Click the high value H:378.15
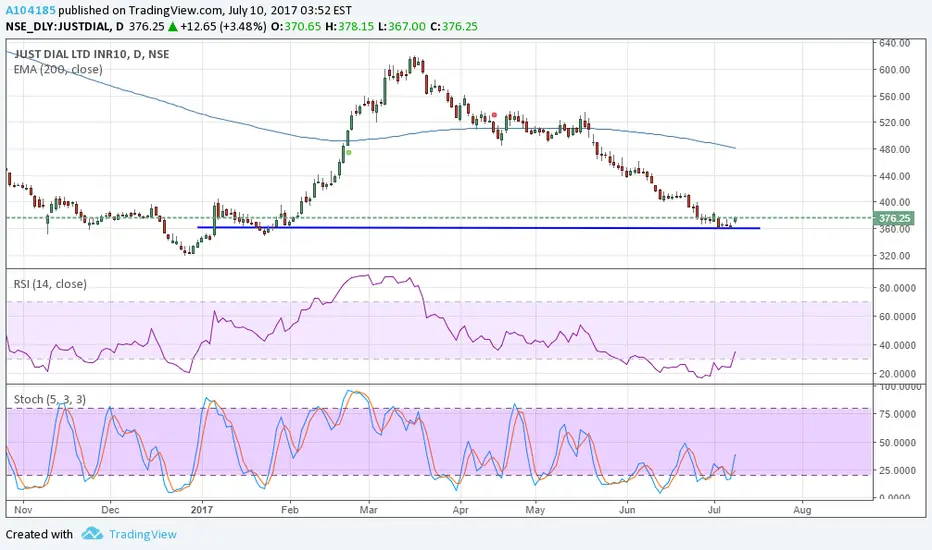This screenshot has height=550, width=932. tap(350, 26)
